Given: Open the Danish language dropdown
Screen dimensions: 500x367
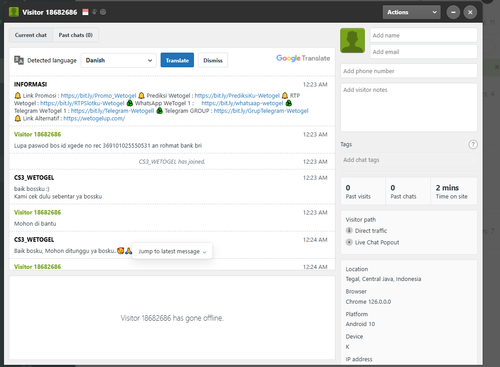Looking at the screenshot, I should click(118, 60).
